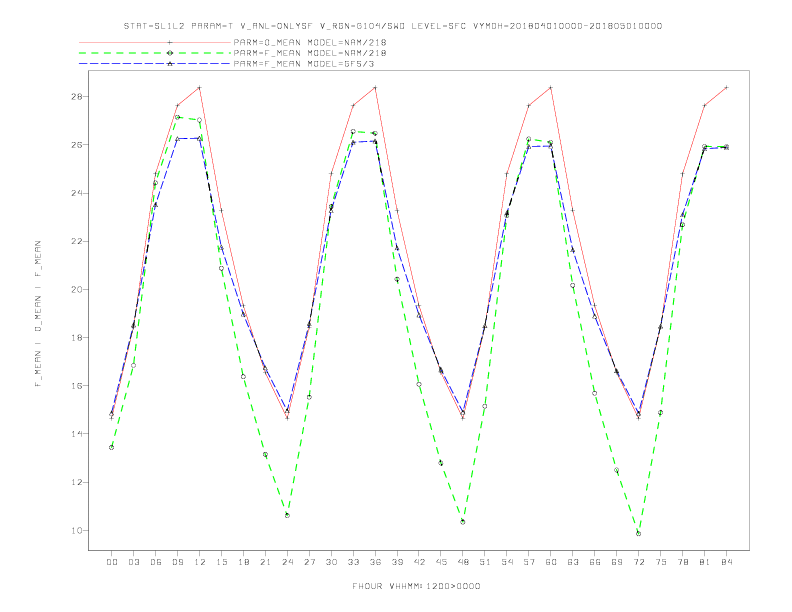Click x-axis tick label 15
The width and height of the screenshot is (792, 612).
[221, 562]
